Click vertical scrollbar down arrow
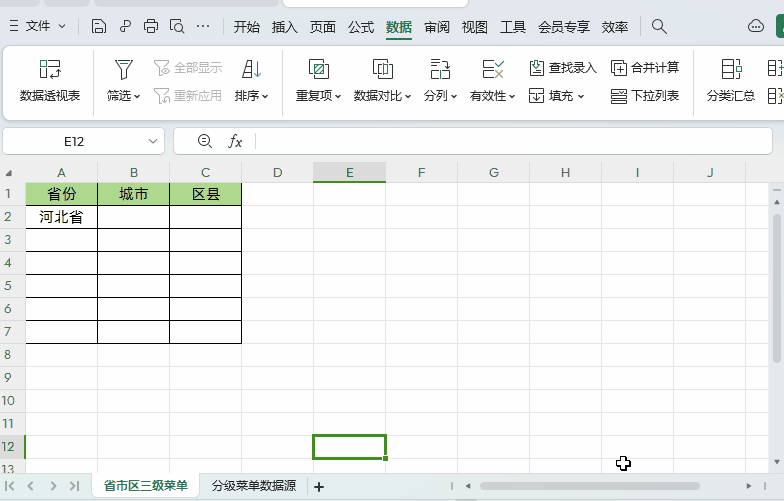Screen dimensions: 784x501 tap(776, 462)
